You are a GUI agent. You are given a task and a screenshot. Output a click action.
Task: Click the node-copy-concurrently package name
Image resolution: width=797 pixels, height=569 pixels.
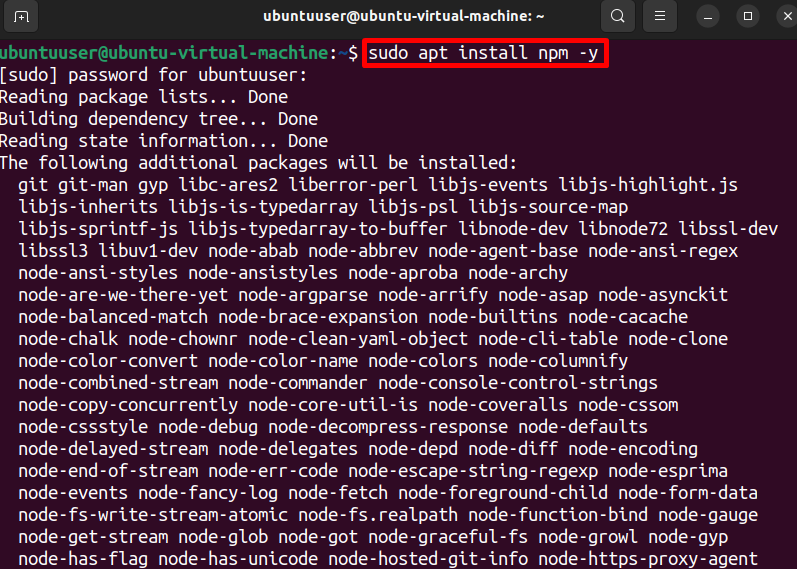(128, 405)
